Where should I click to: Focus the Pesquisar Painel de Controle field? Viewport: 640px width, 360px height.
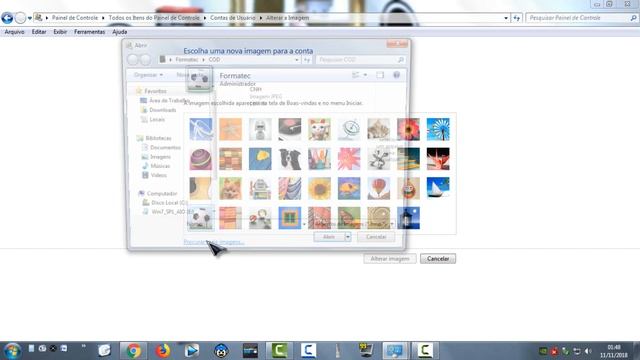pyautogui.click(x=582, y=18)
